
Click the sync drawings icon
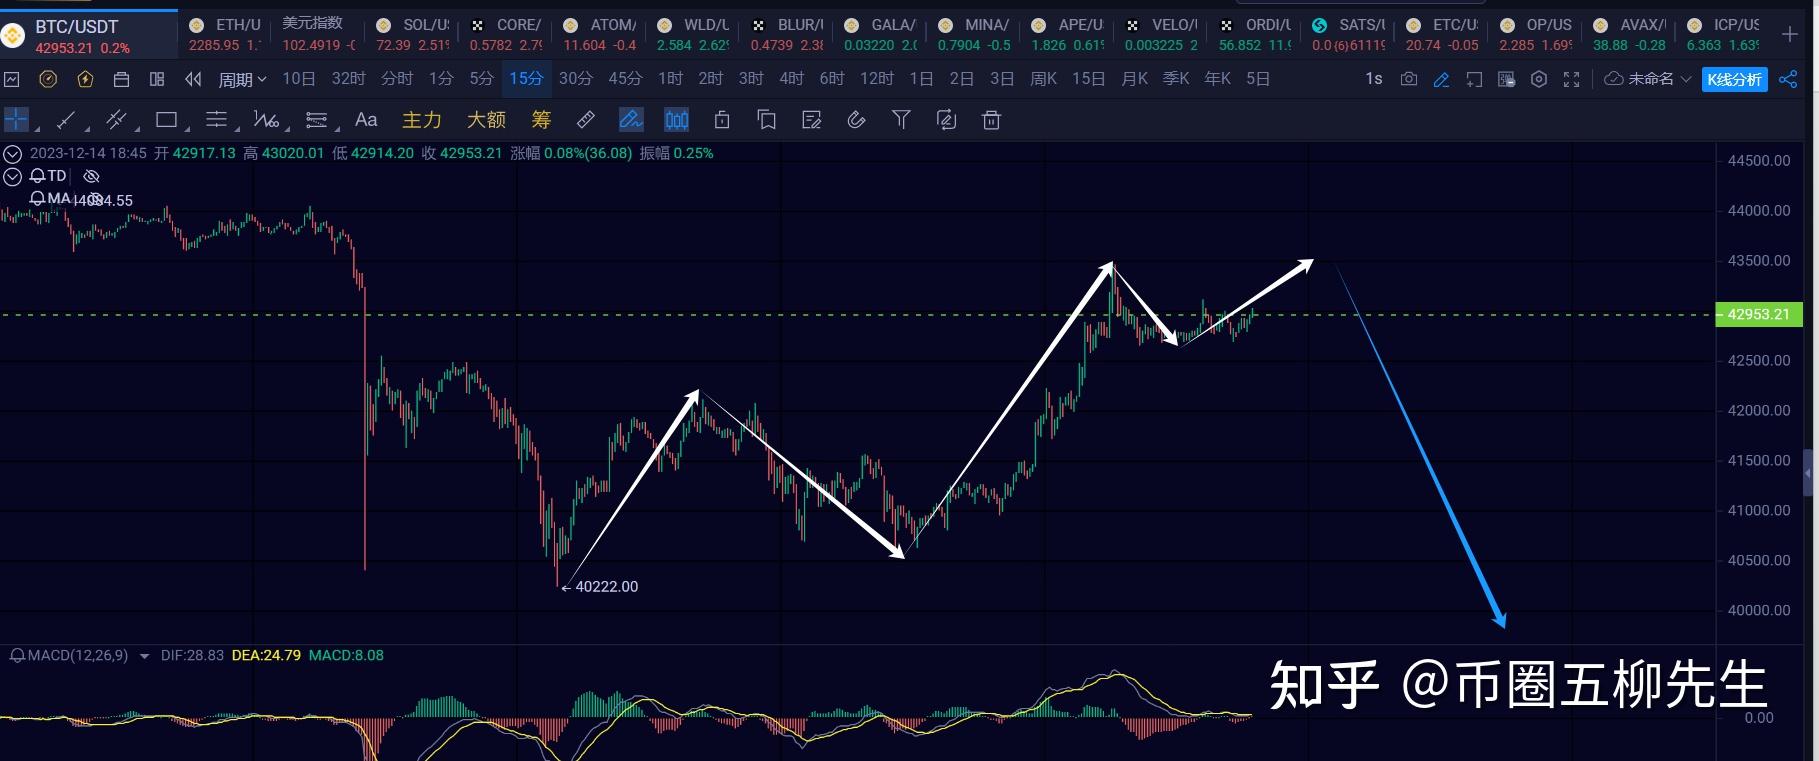coord(946,120)
